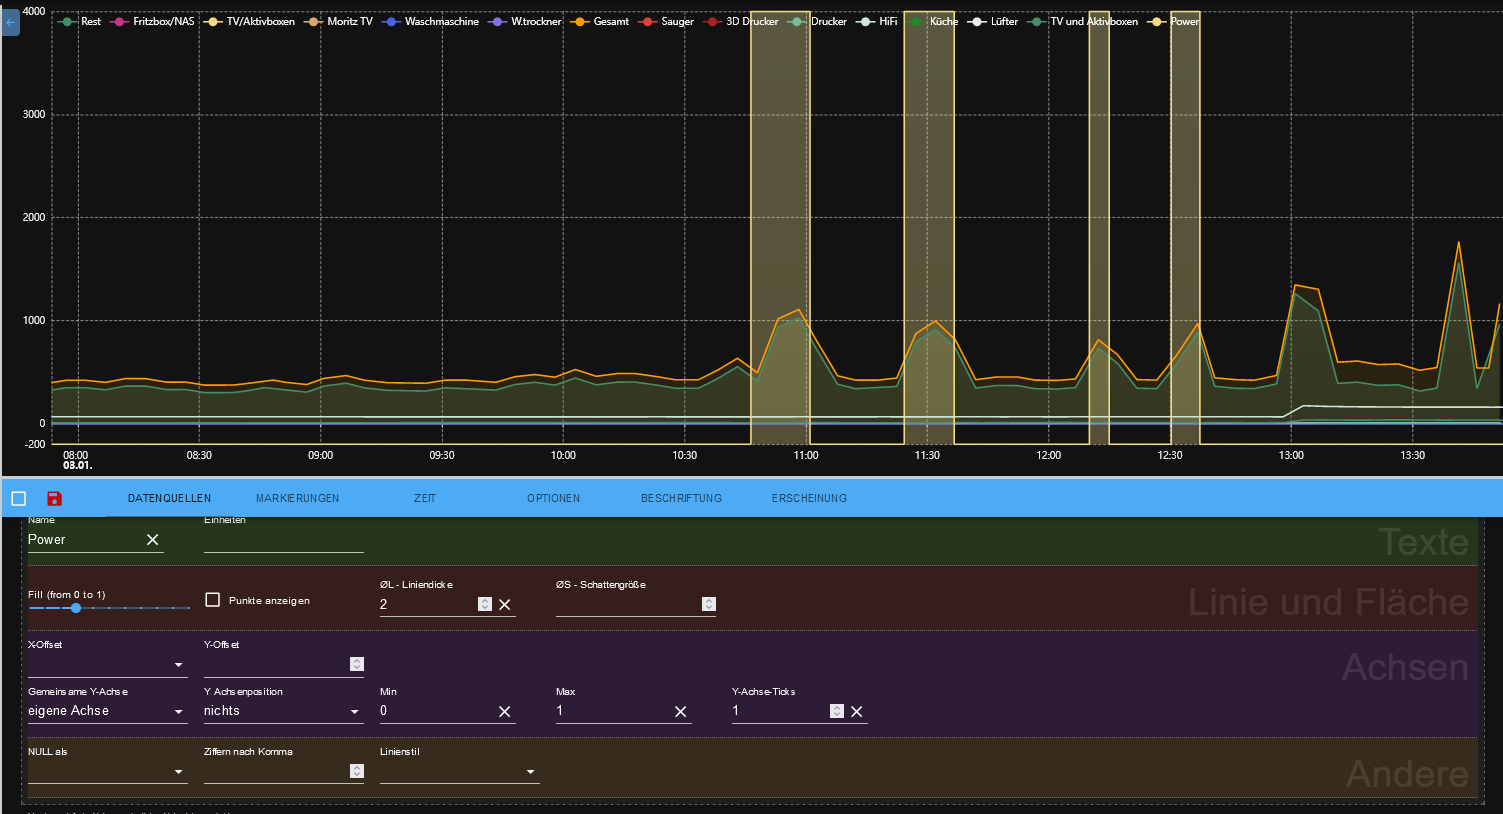The height and width of the screenshot is (814, 1503).
Task: Clear the Y-Achse-Ticks value with X icon
Action: click(x=857, y=712)
